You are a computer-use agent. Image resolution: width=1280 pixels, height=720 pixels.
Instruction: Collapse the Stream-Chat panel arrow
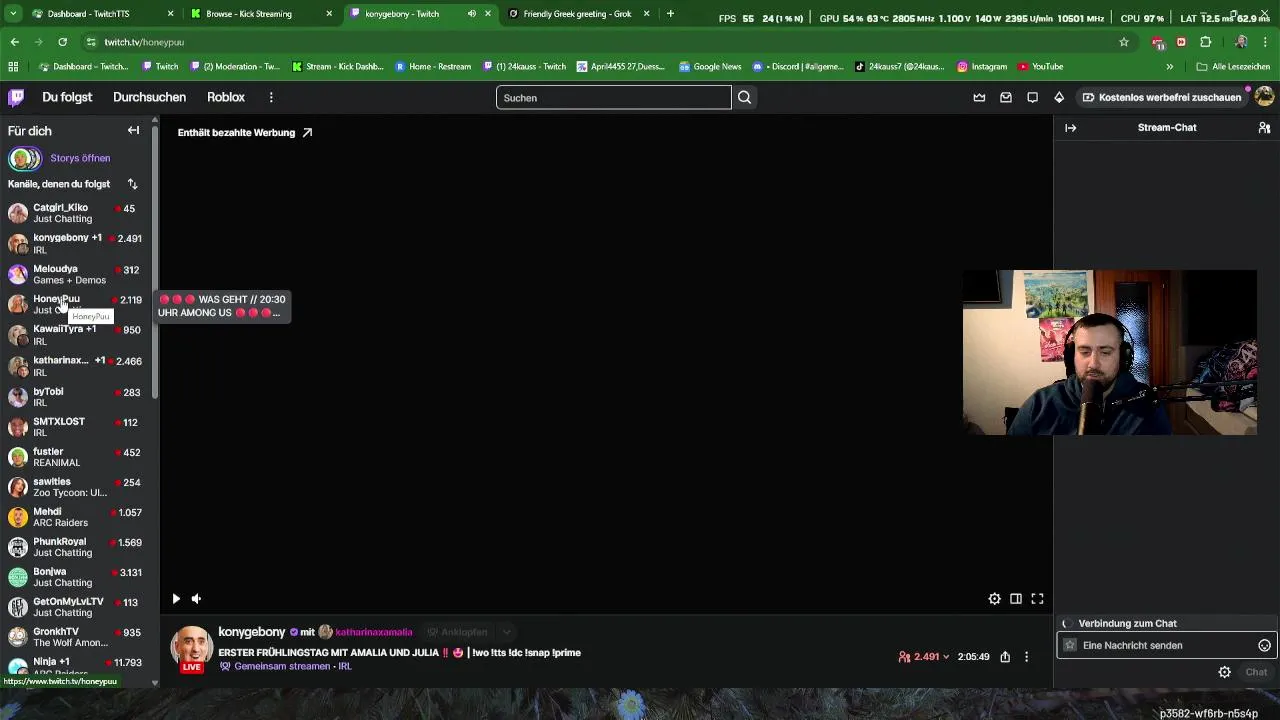click(1070, 128)
